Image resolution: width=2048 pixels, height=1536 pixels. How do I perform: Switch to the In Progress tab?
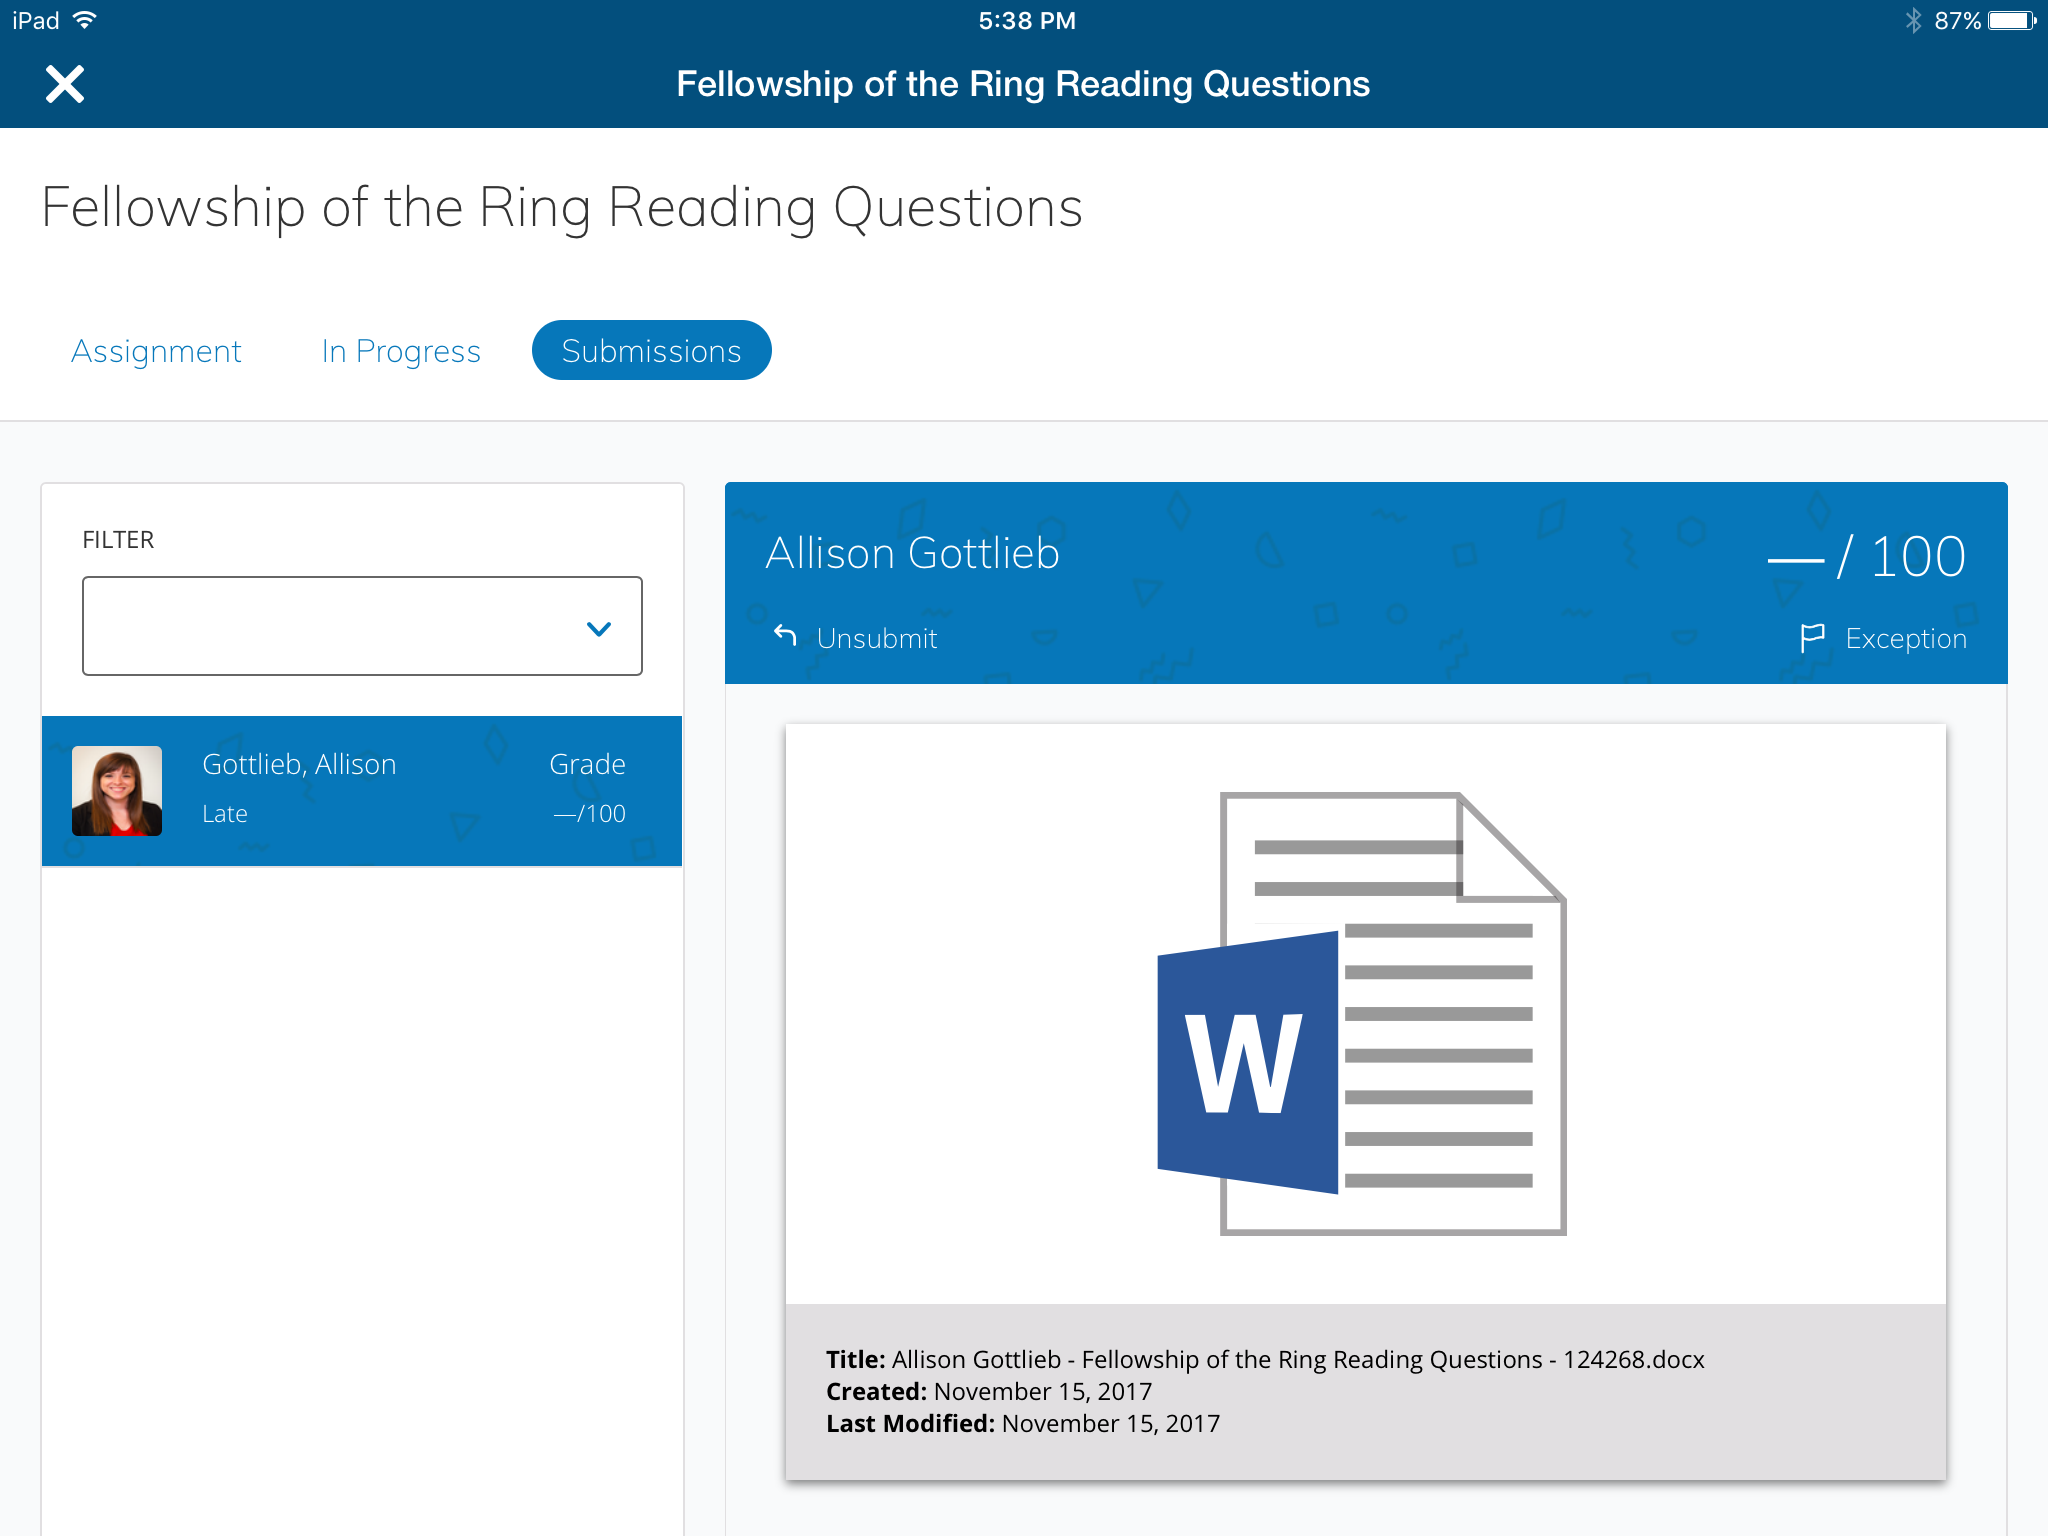point(401,351)
